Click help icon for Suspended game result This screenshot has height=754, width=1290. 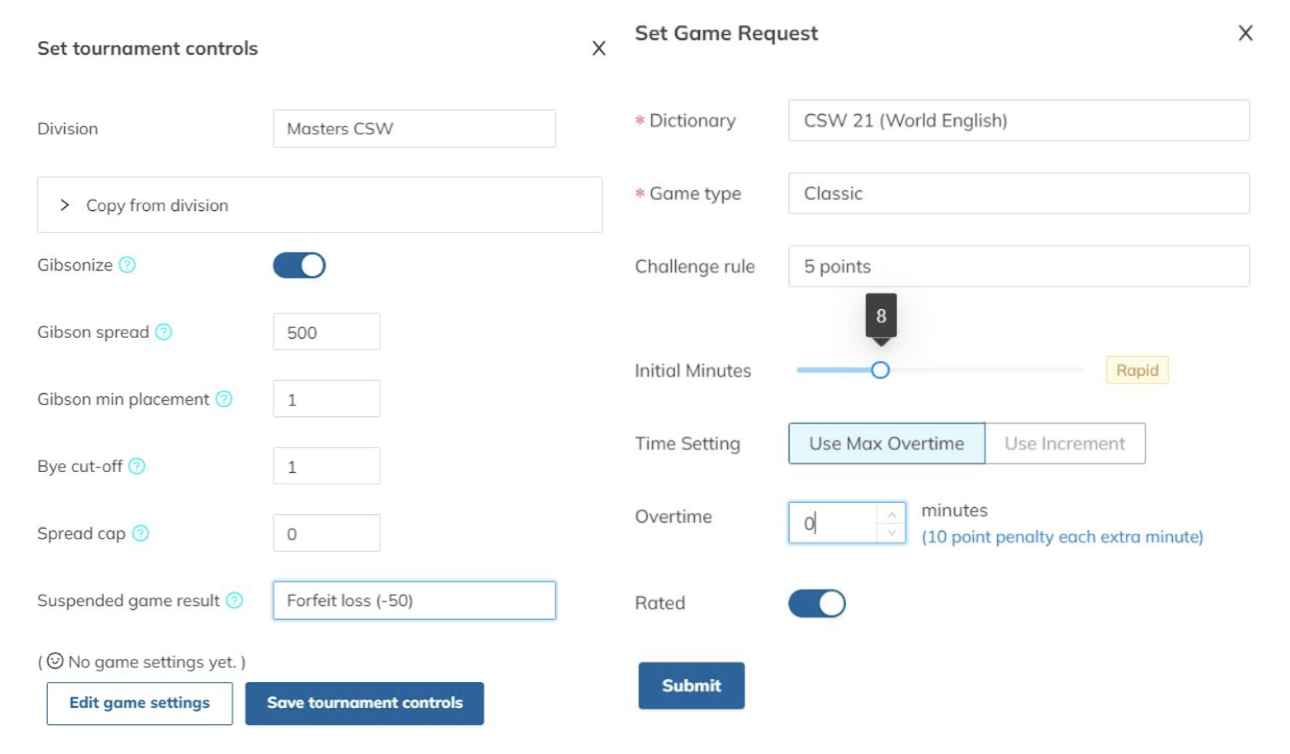click(234, 600)
